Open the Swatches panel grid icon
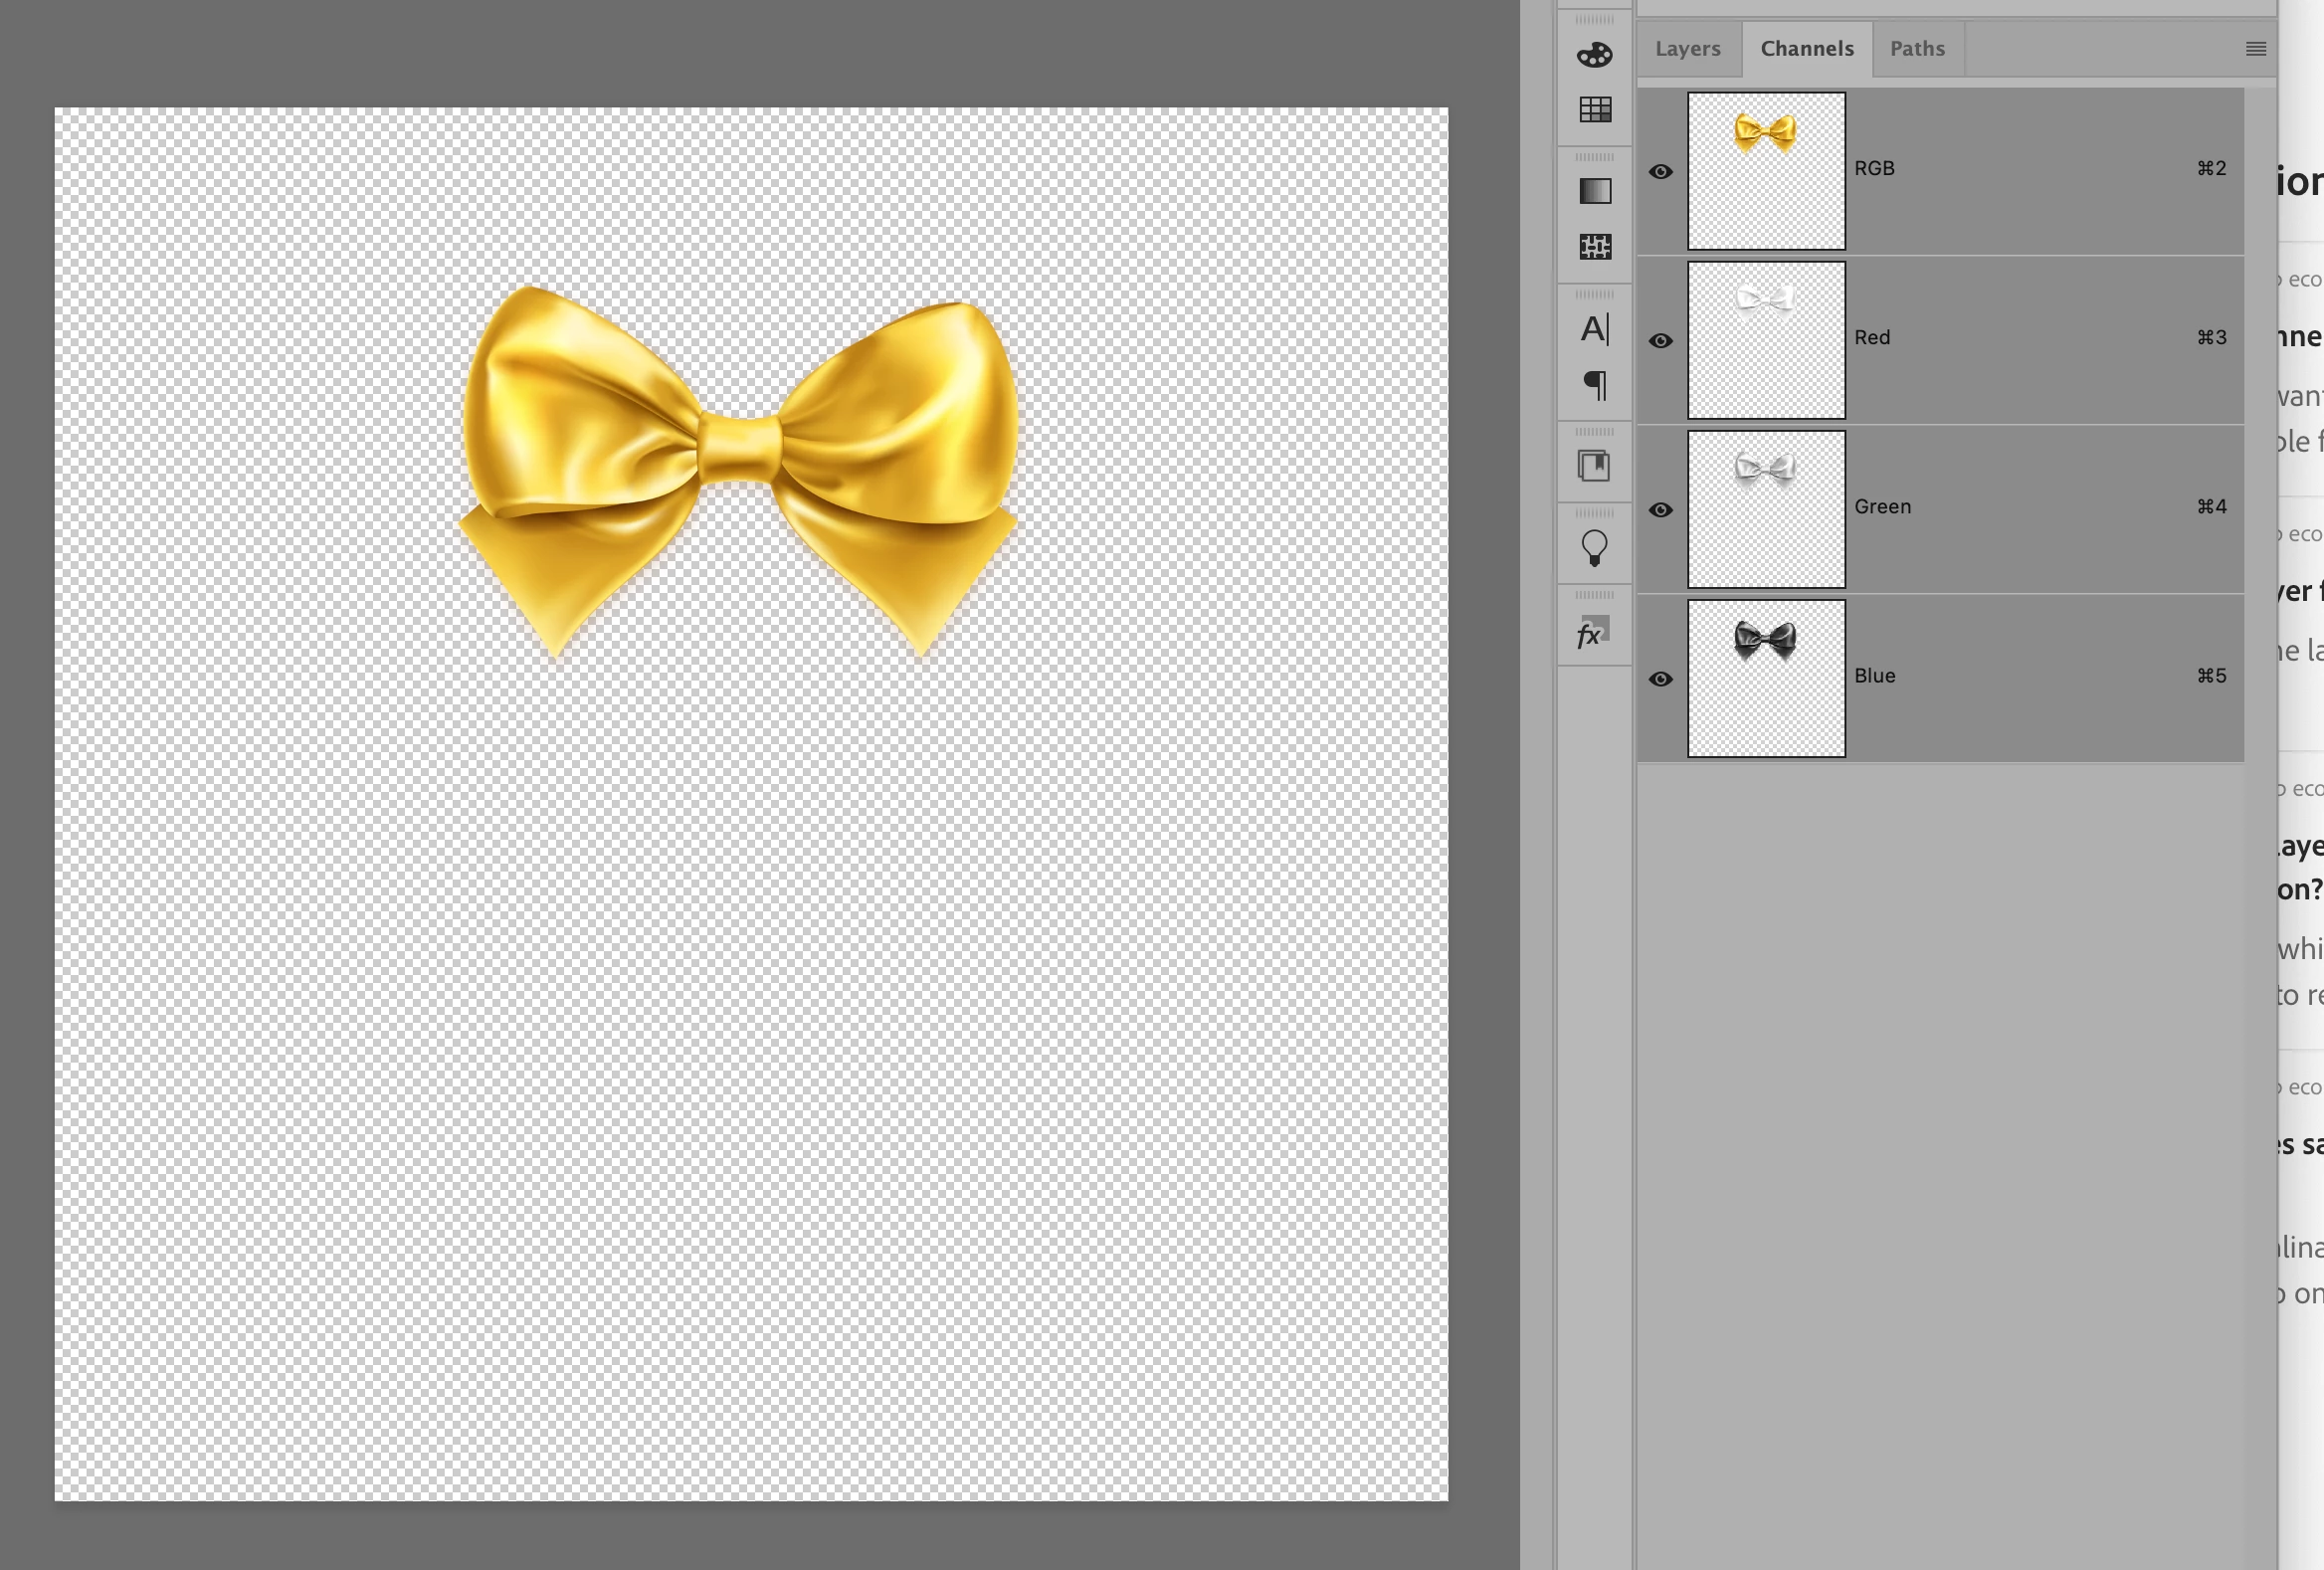 pos(1594,109)
